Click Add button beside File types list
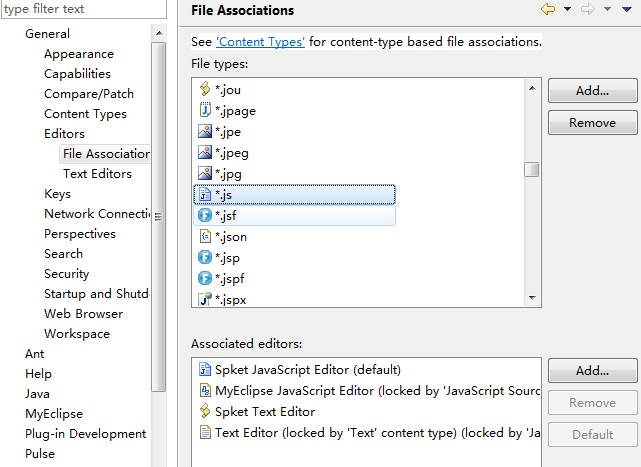Viewport: 641px width, 467px height. click(x=592, y=91)
